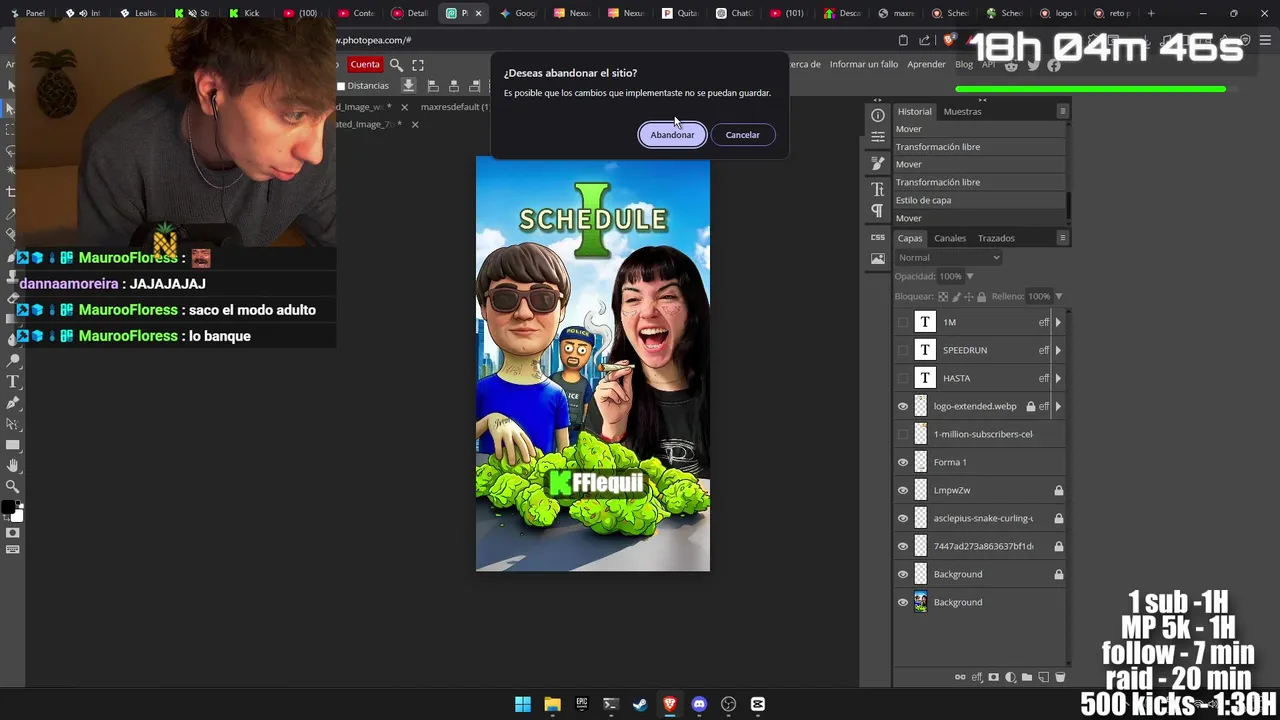Select the Historial tab
The height and width of the screenshot is (720, 1280).
[914, 111]
